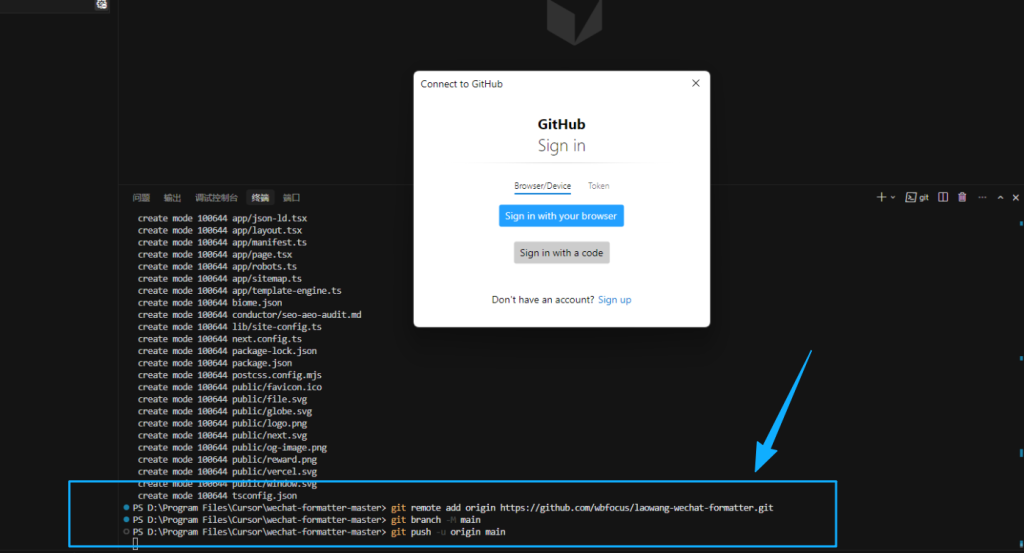
Task: Switch to the Browser/Device tab
Action: pos(542,186)
